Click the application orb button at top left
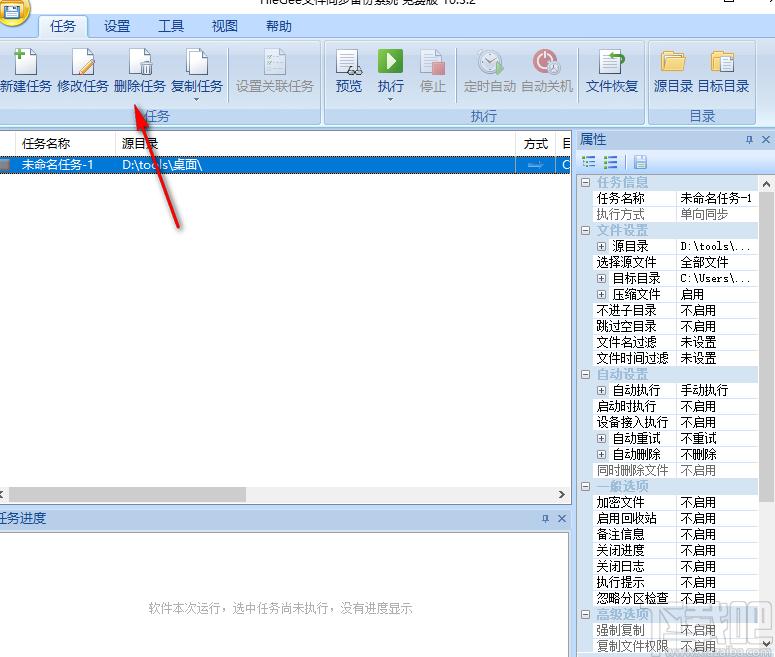This screenshot has height=657, width=775. click(12, 11)
